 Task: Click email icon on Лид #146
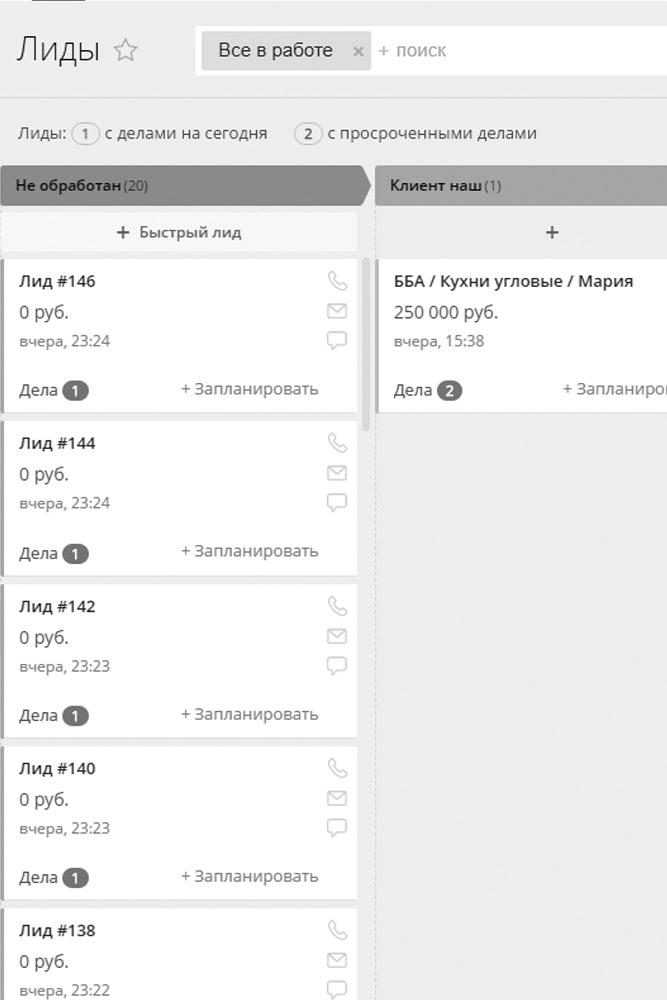[337, 311]
